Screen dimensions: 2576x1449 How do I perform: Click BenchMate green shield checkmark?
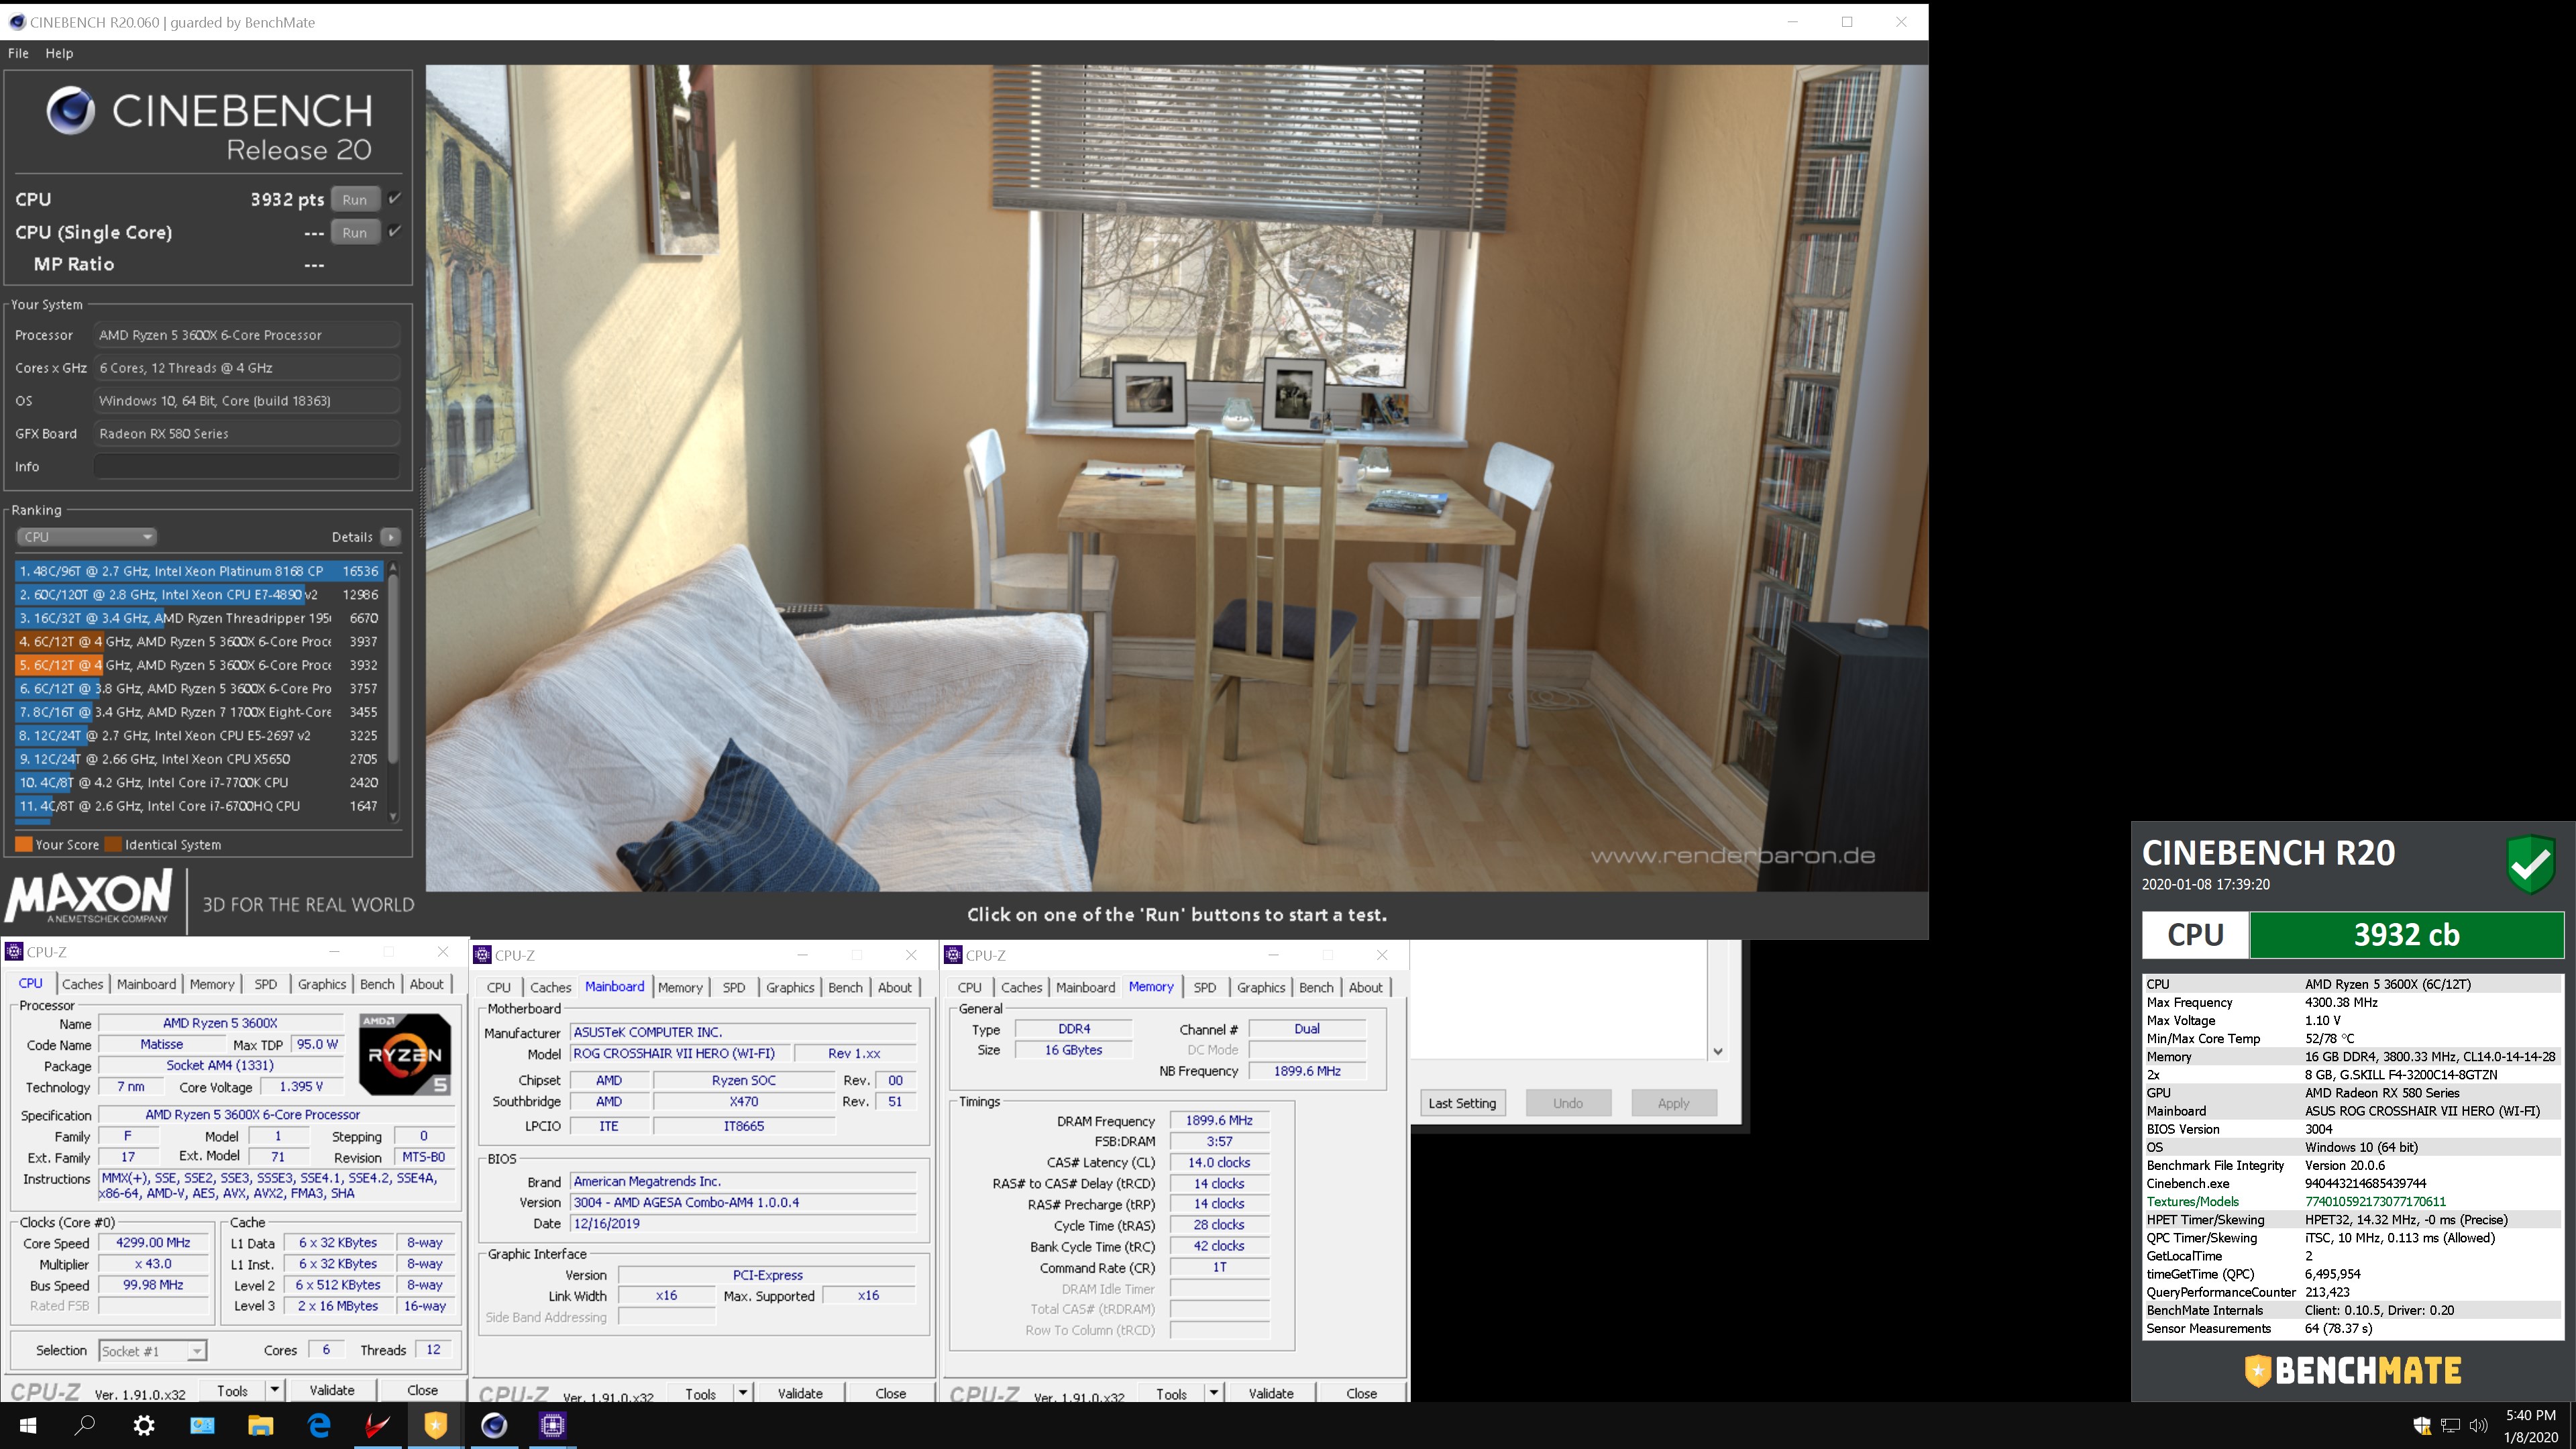(x=2531, y=864)
